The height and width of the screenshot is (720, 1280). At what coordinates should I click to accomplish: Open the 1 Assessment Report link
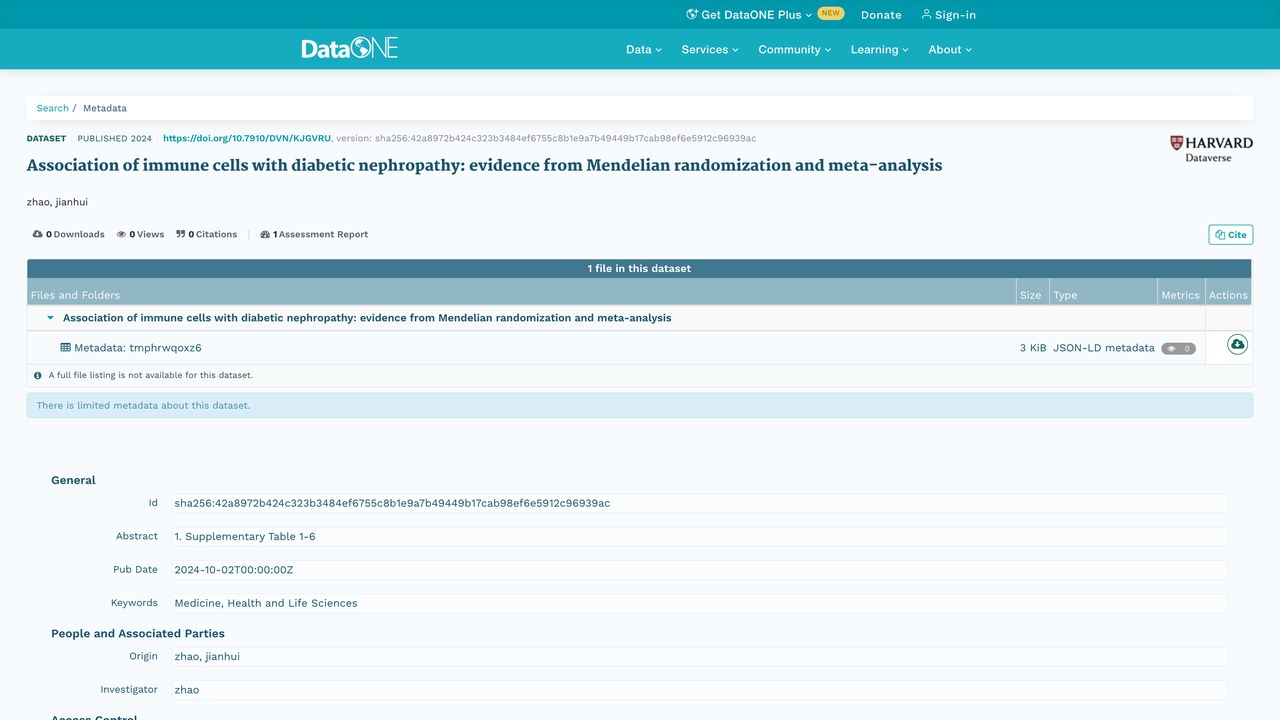click(x=314, y=234)
